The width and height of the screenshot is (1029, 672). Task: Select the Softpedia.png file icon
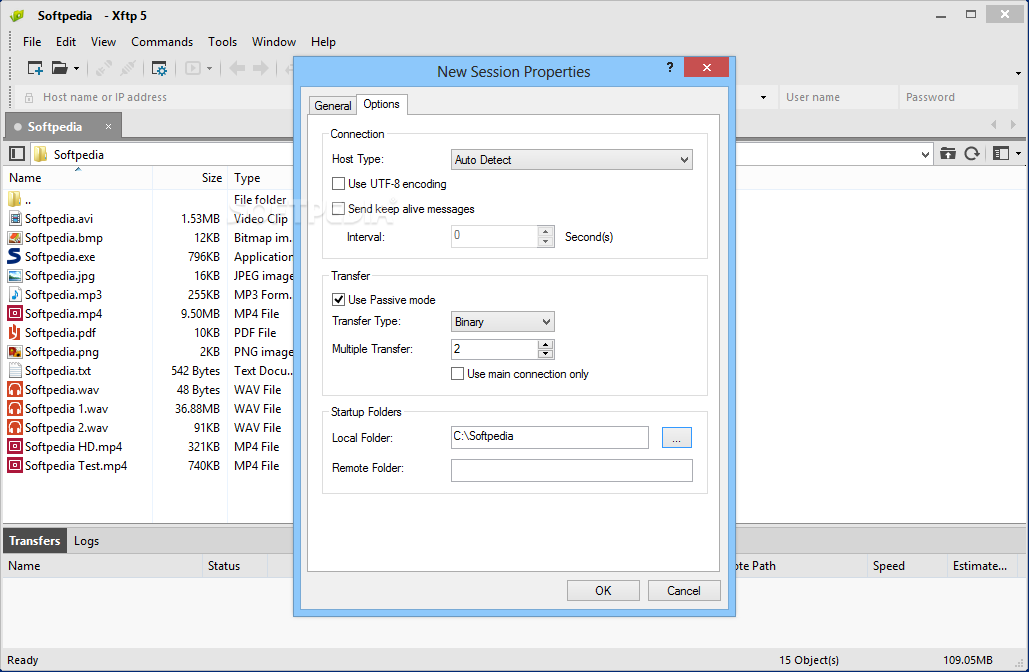[15, 351]
